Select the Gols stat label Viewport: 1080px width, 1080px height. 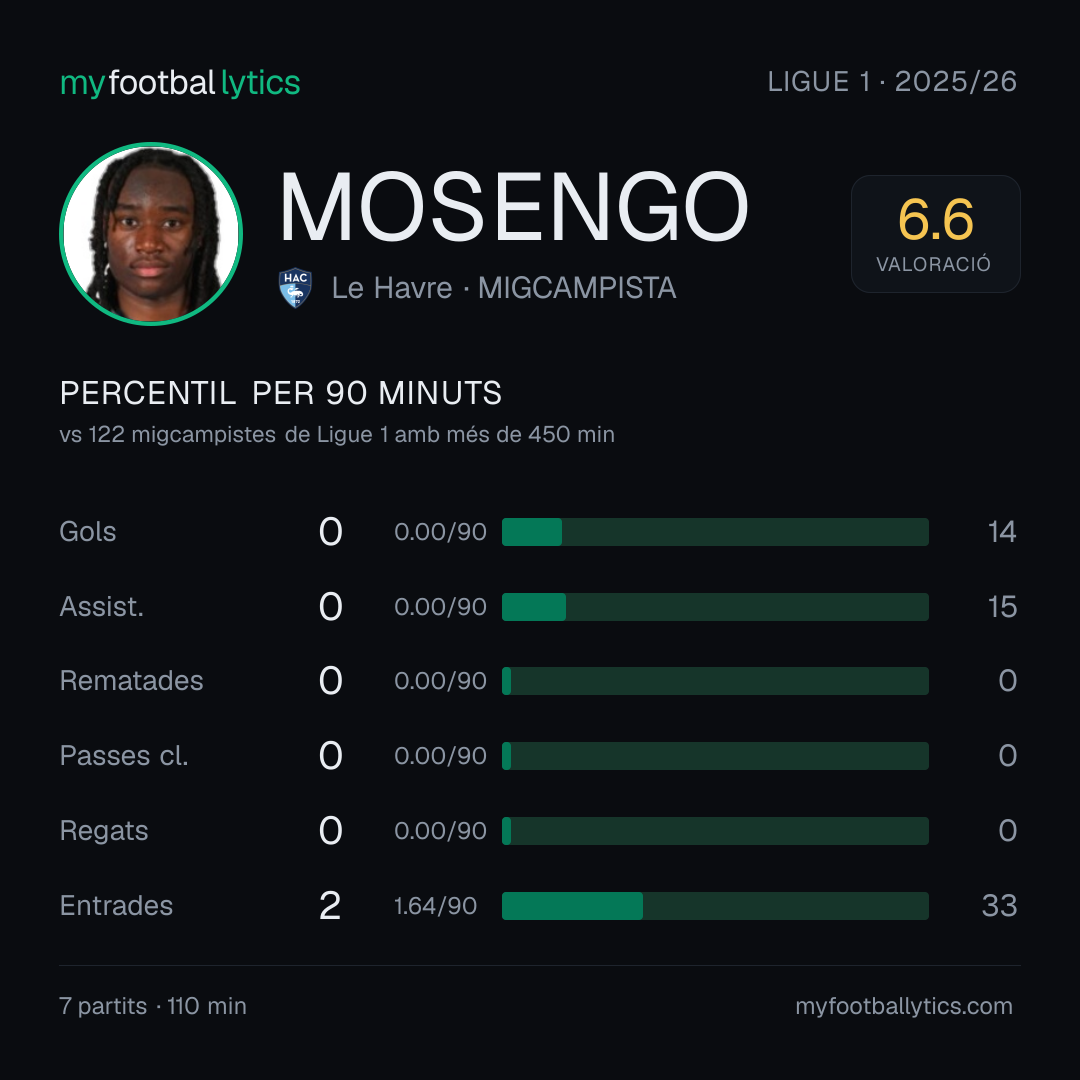(x=87, y=532)
